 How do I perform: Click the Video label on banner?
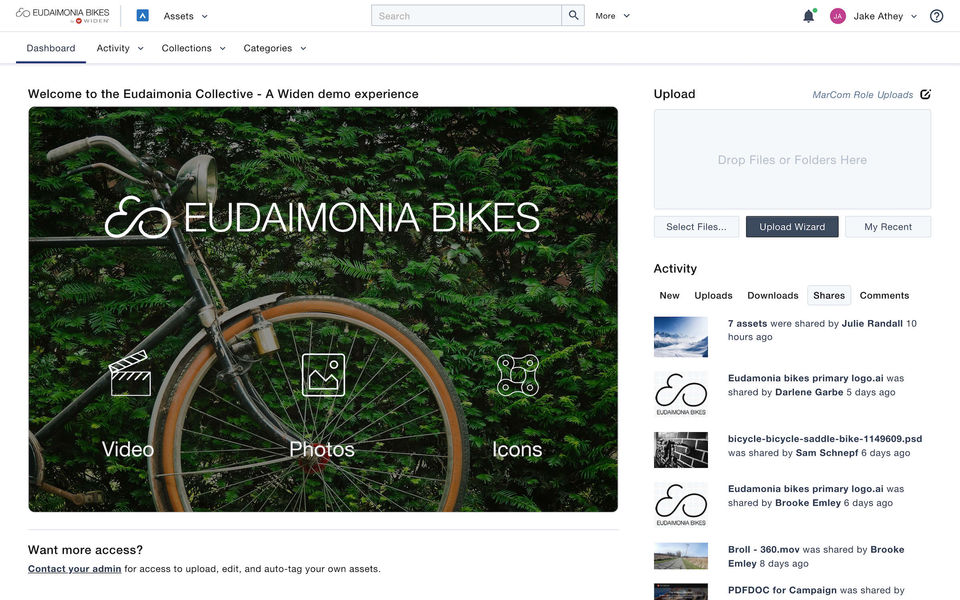tap(128, 449)
